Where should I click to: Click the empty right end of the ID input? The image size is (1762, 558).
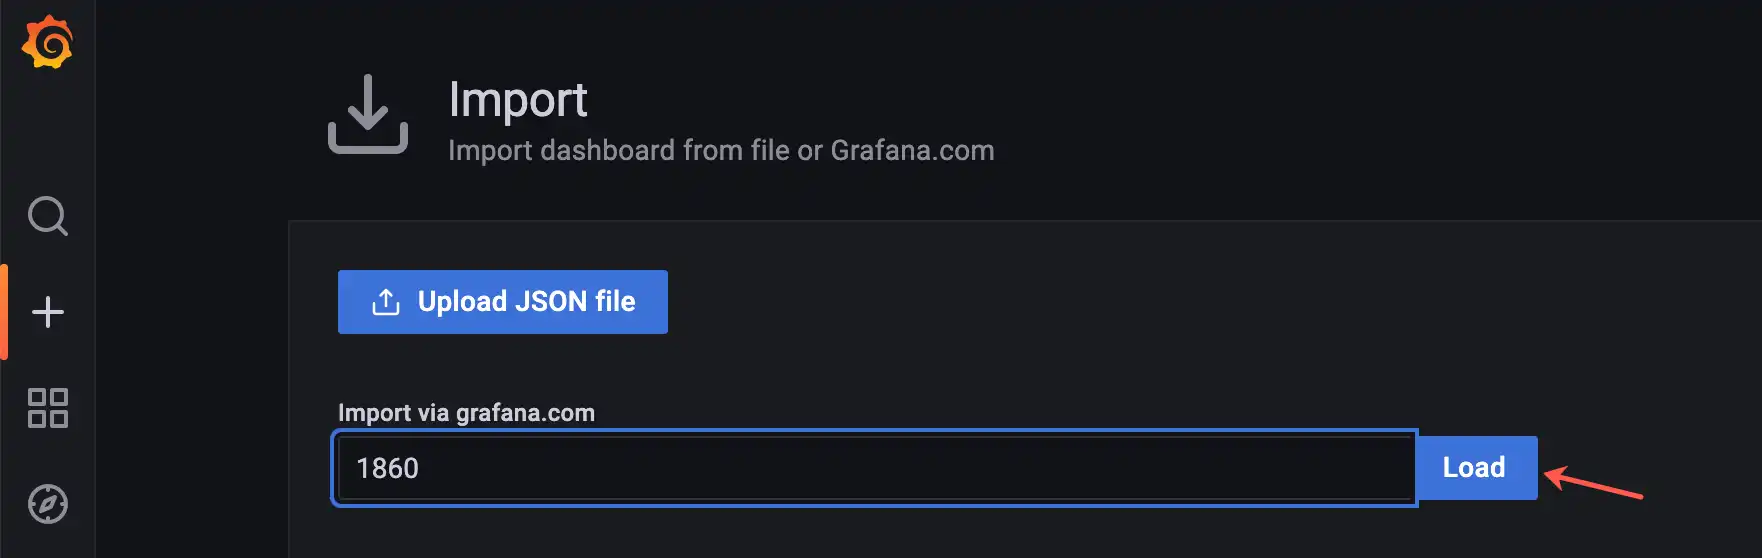[x=1300, y=468]
